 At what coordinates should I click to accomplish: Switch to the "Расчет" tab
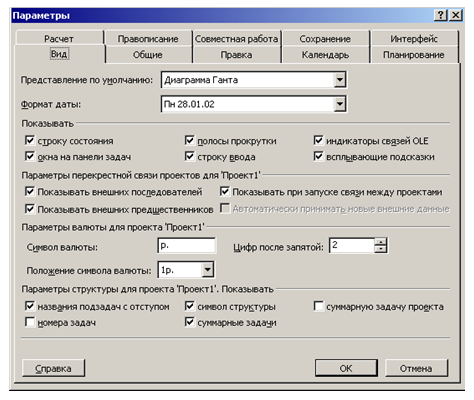pyautogui.click(x=59, y=38)
